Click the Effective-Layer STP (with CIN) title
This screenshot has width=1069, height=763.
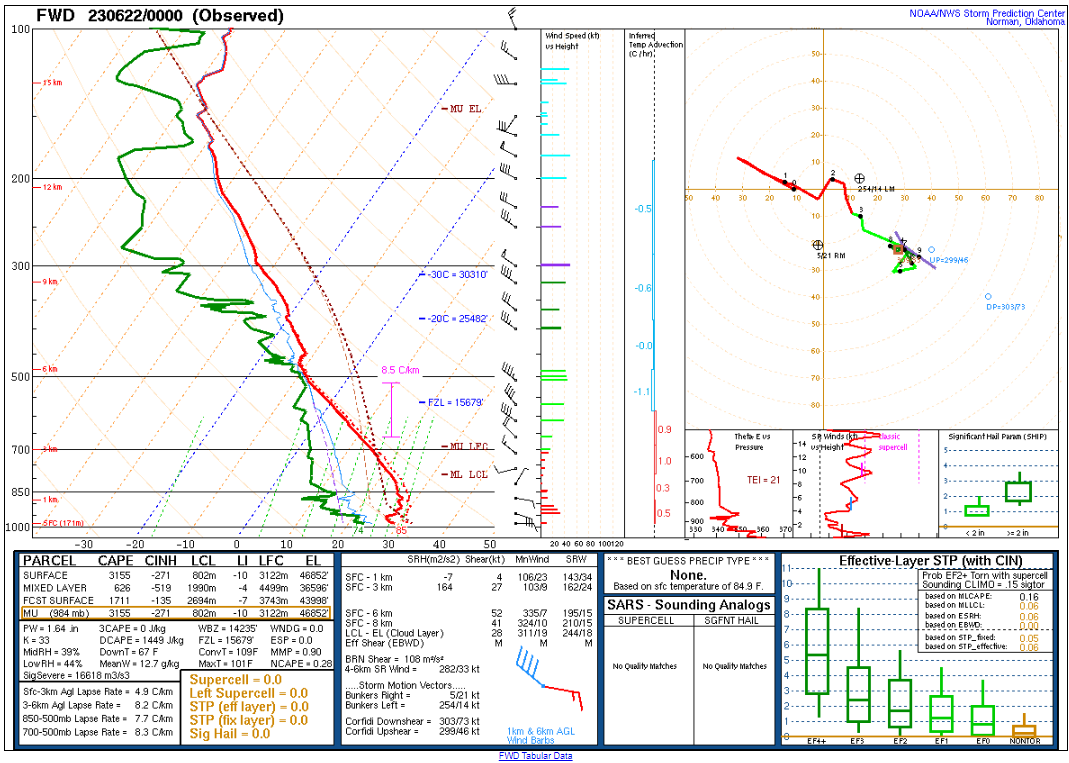[916, 561]
